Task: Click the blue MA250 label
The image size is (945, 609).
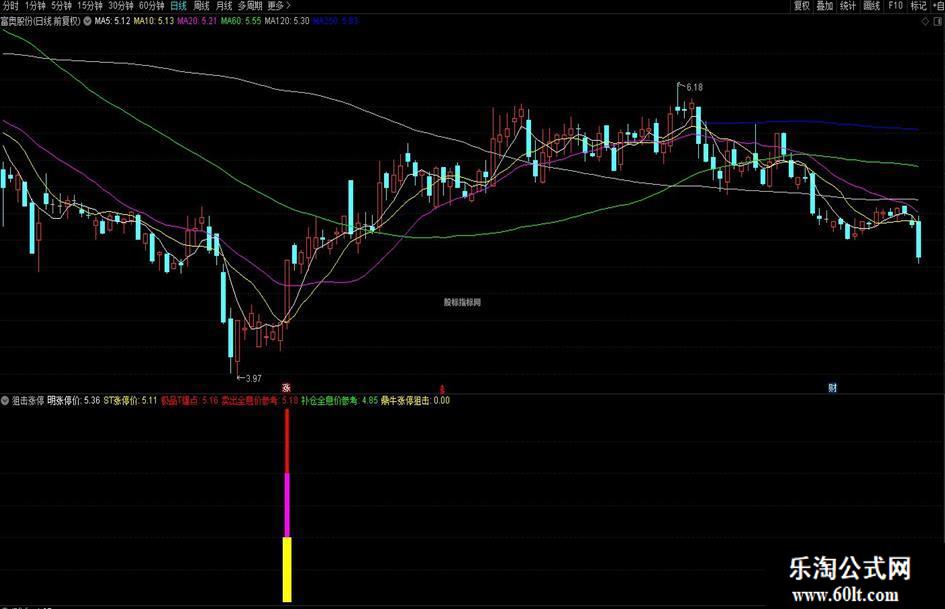Action: tap(336, 21)
